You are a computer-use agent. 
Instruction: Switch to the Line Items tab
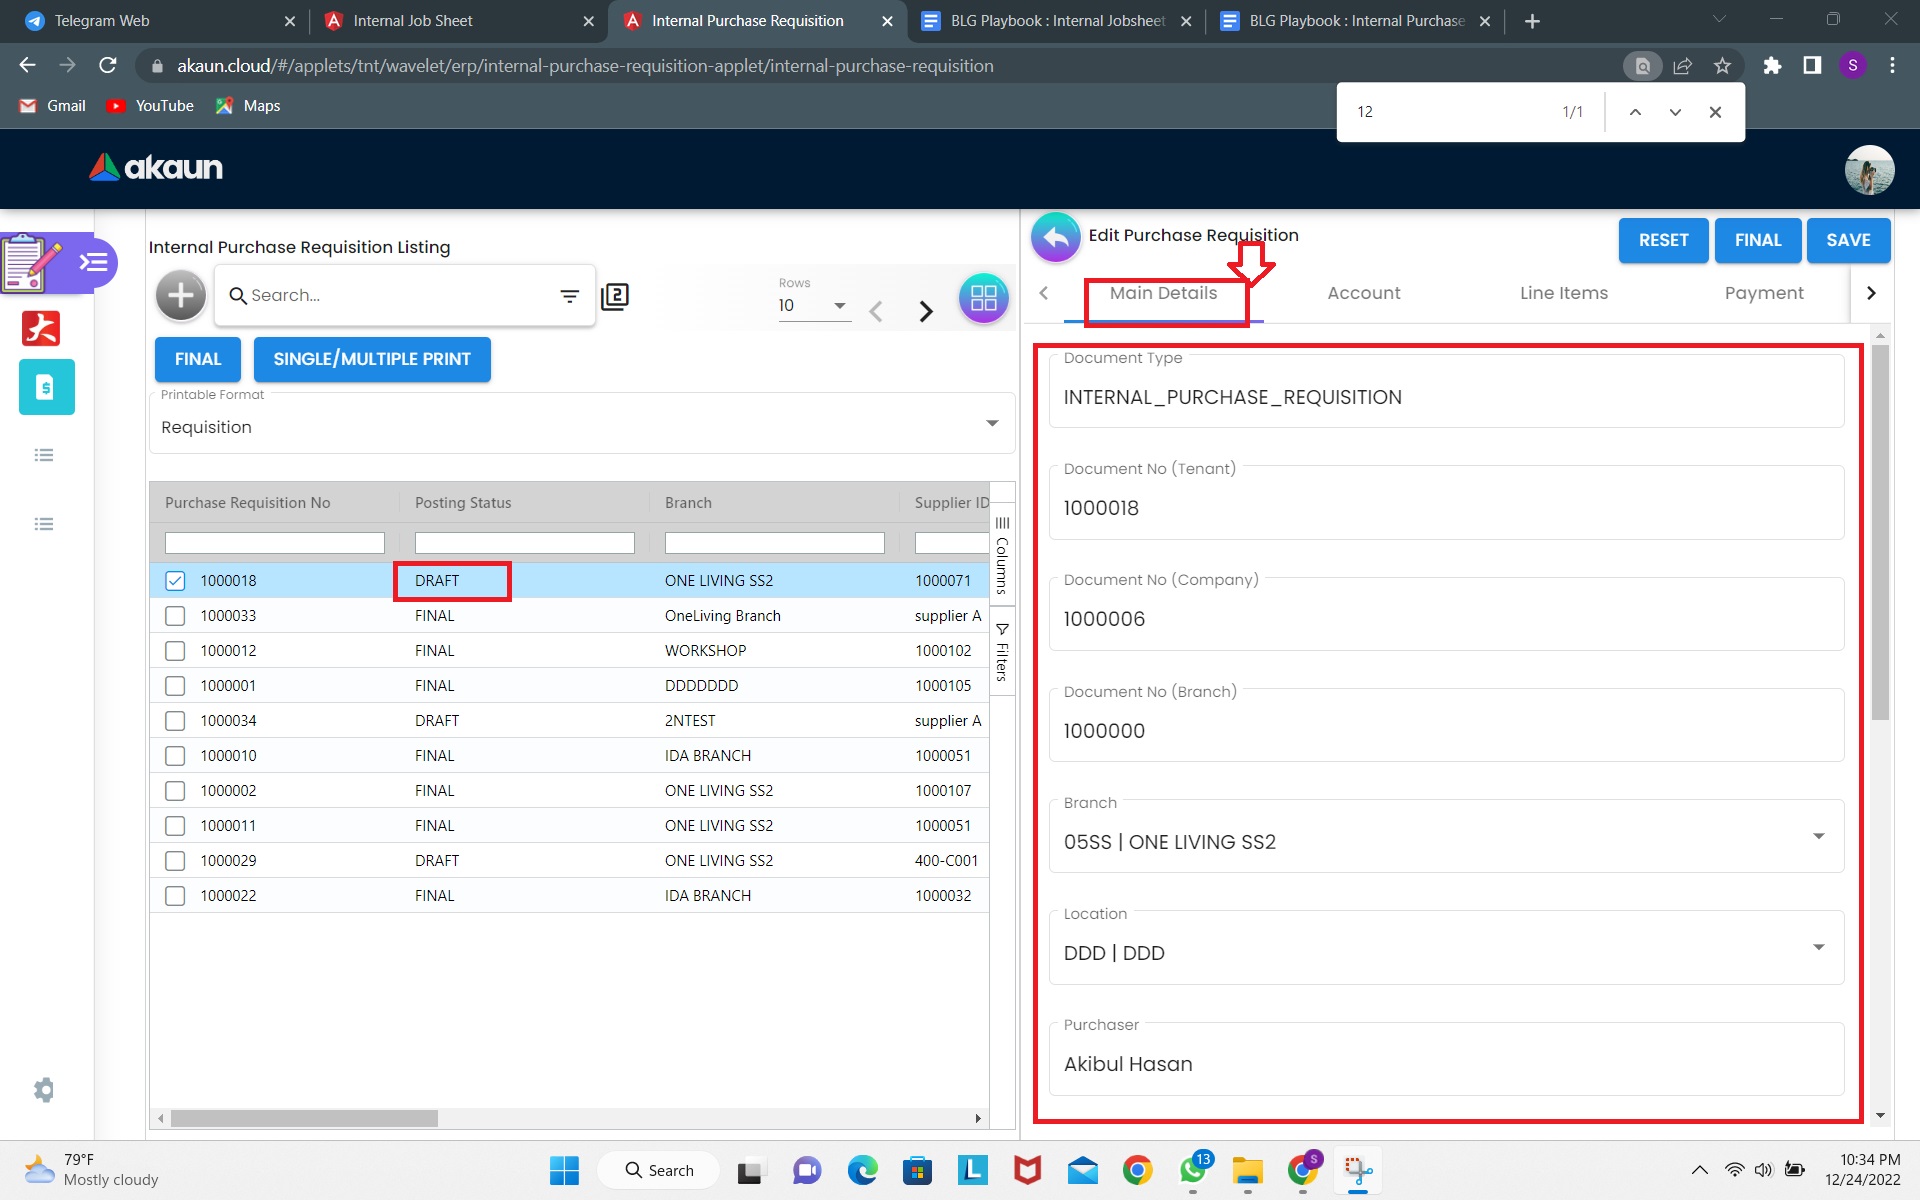pyautogui.click(x=1563, y=293)
